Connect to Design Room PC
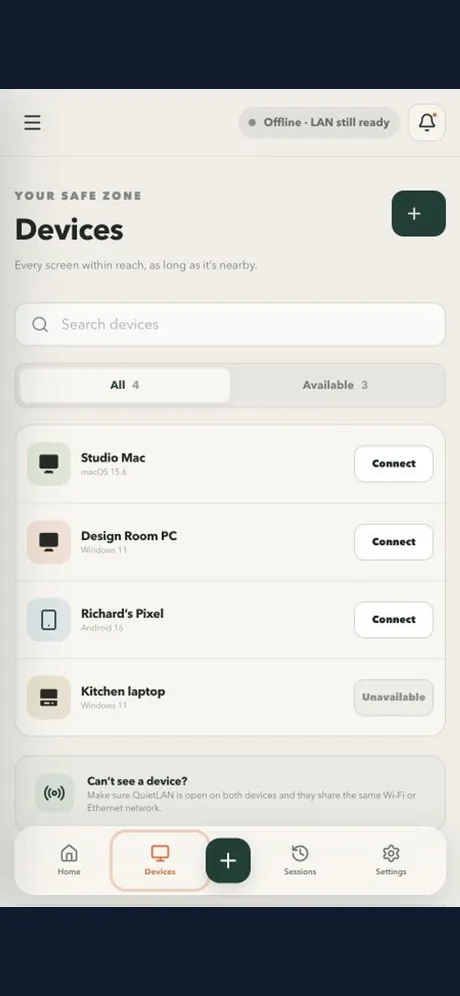Screen dimensions: 460x996 click(x=394, y=542)
